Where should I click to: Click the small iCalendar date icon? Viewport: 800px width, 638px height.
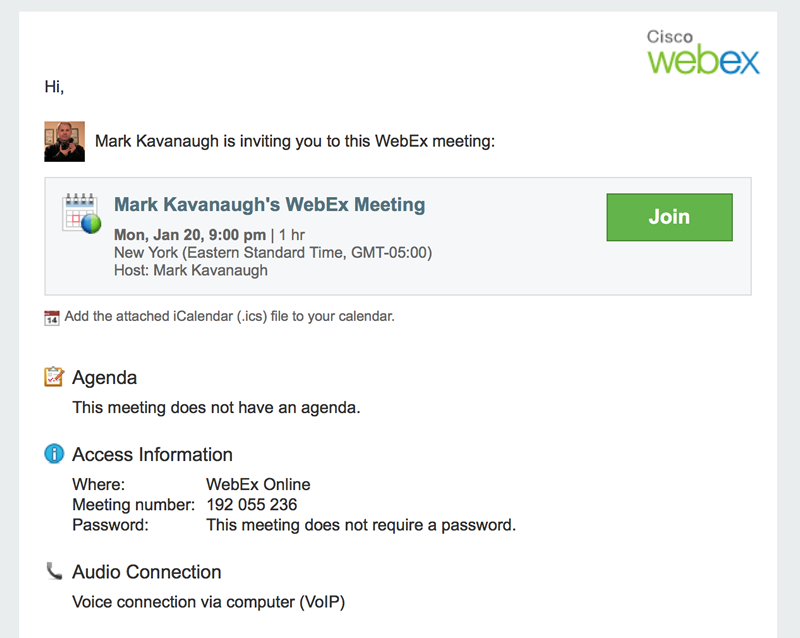pos(52,317)
